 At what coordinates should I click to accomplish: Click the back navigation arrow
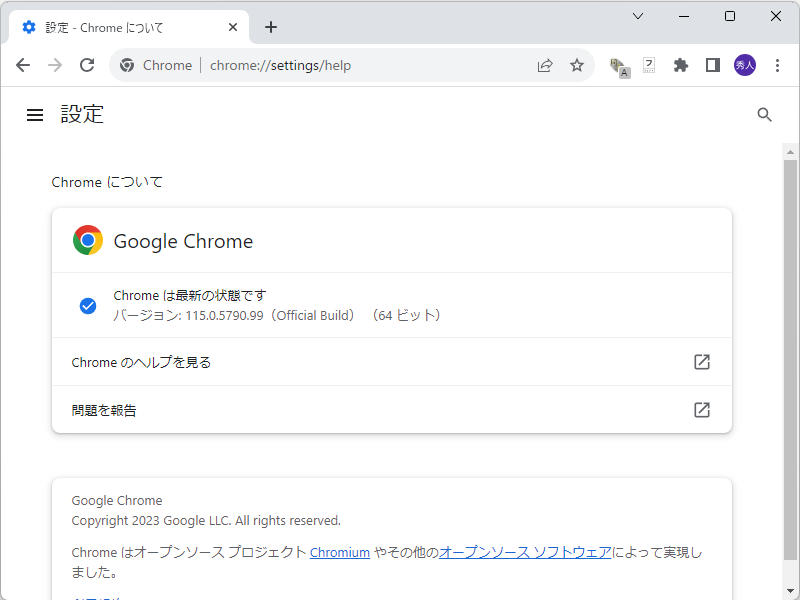point(23,64)
